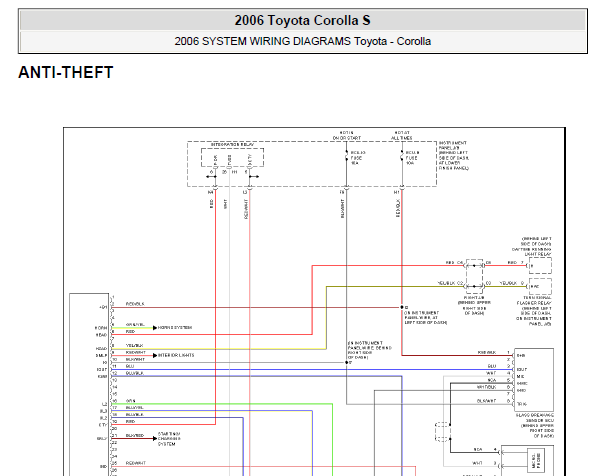Click the 'GRN/YEL' wire label at pin 5

pyautogui.click(x=135, y=324)
